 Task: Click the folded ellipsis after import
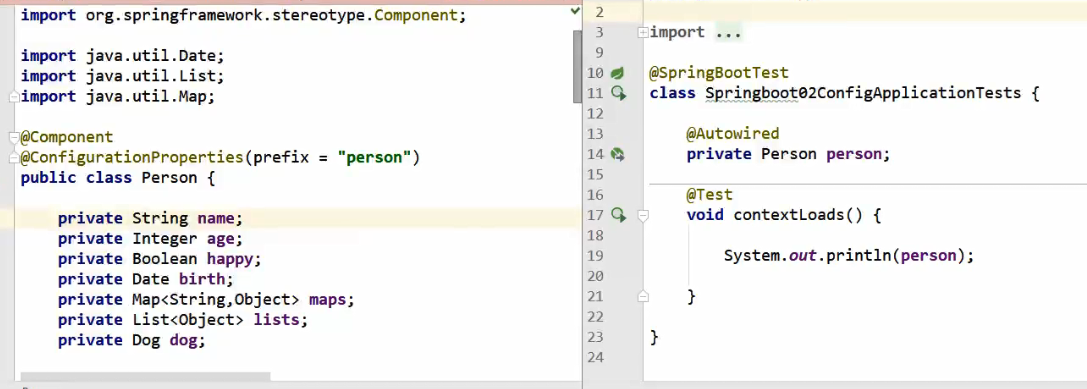(728, 33)
